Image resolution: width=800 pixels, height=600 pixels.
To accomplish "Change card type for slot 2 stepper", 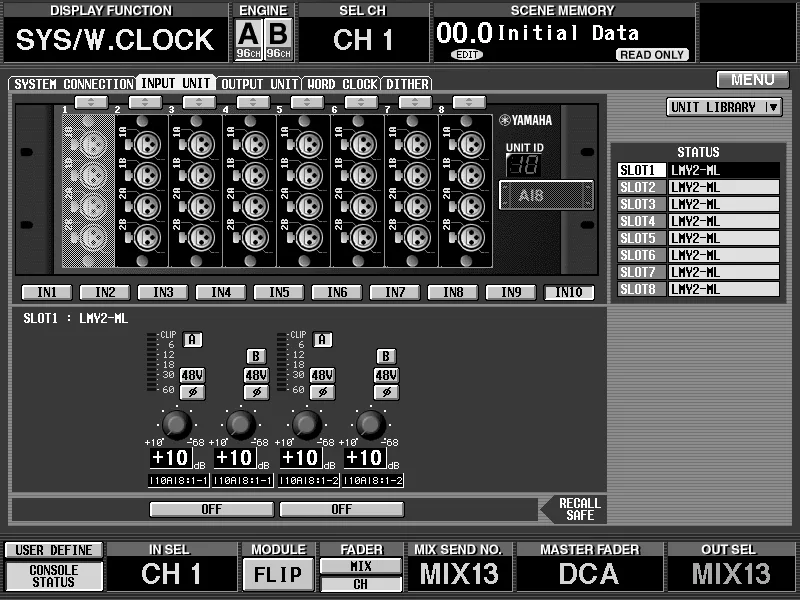I will [x=145, y=102].
